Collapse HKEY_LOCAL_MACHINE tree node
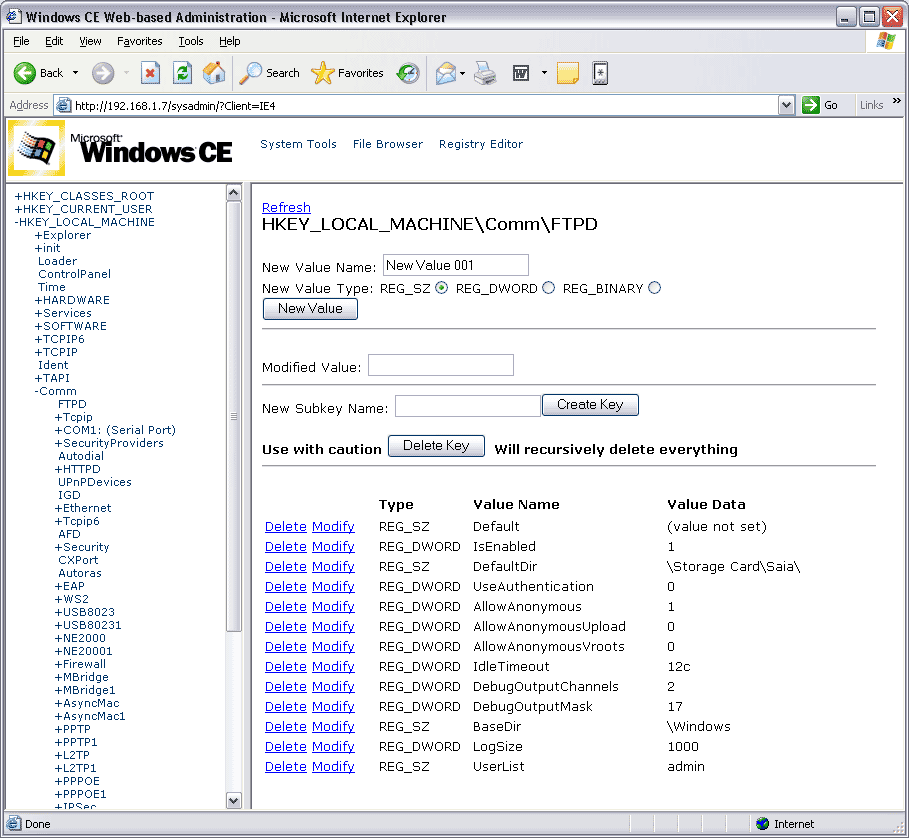Screen dimensions: 909x838 click(16, 222)
